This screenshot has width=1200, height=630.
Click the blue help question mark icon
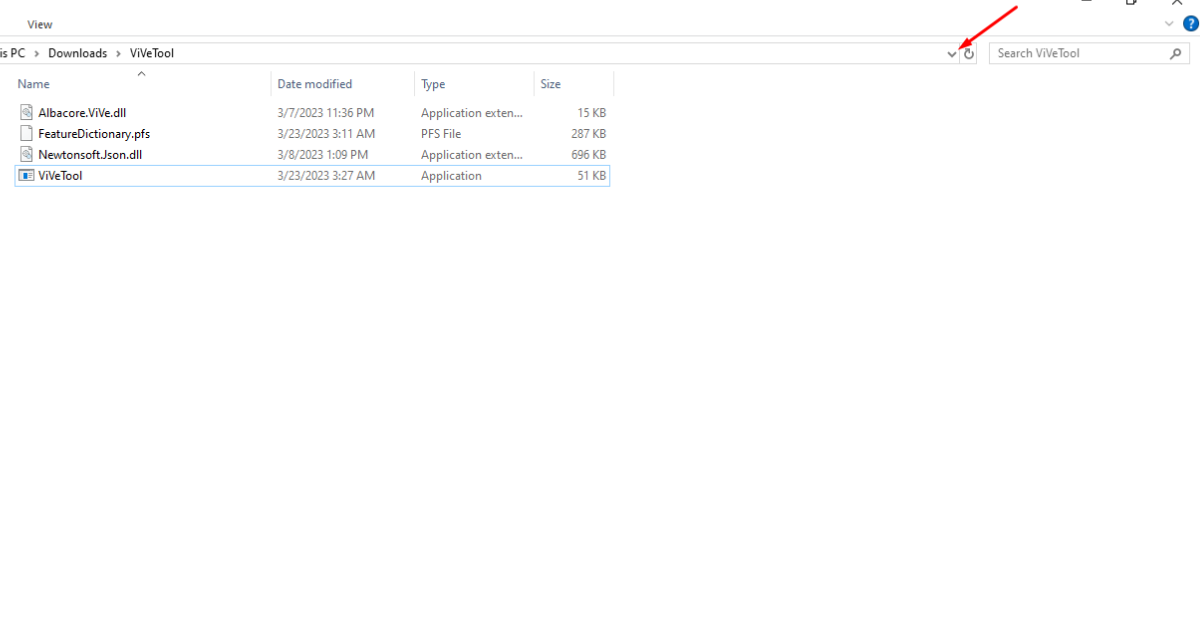[1190, 23]
